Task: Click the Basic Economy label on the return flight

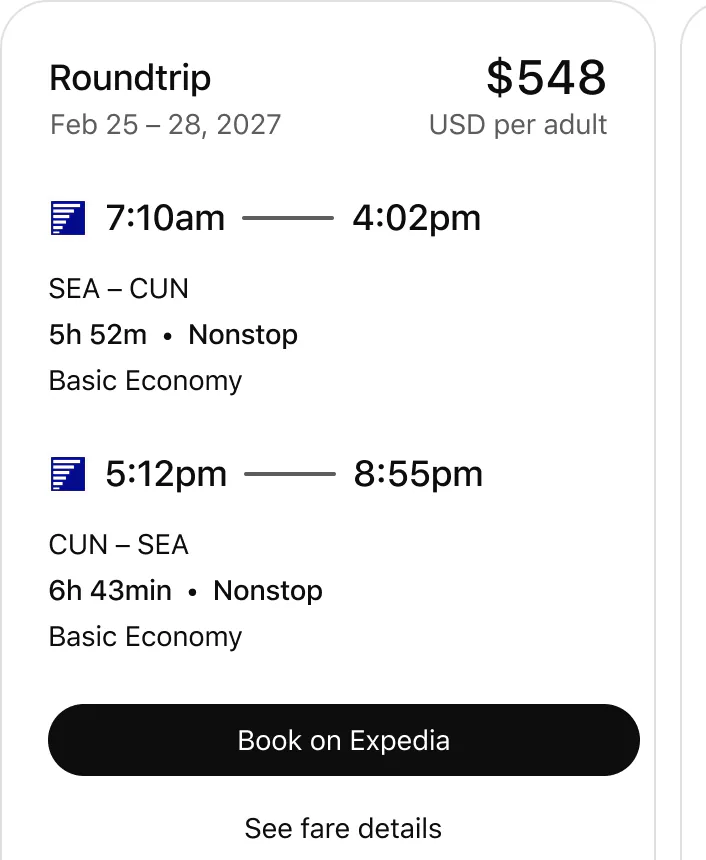Action: (144, 636)
